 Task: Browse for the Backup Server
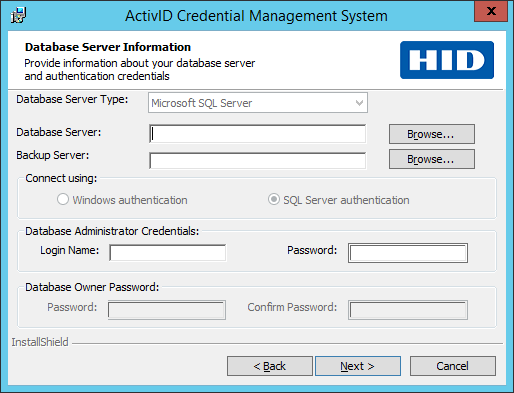point(432,159)
